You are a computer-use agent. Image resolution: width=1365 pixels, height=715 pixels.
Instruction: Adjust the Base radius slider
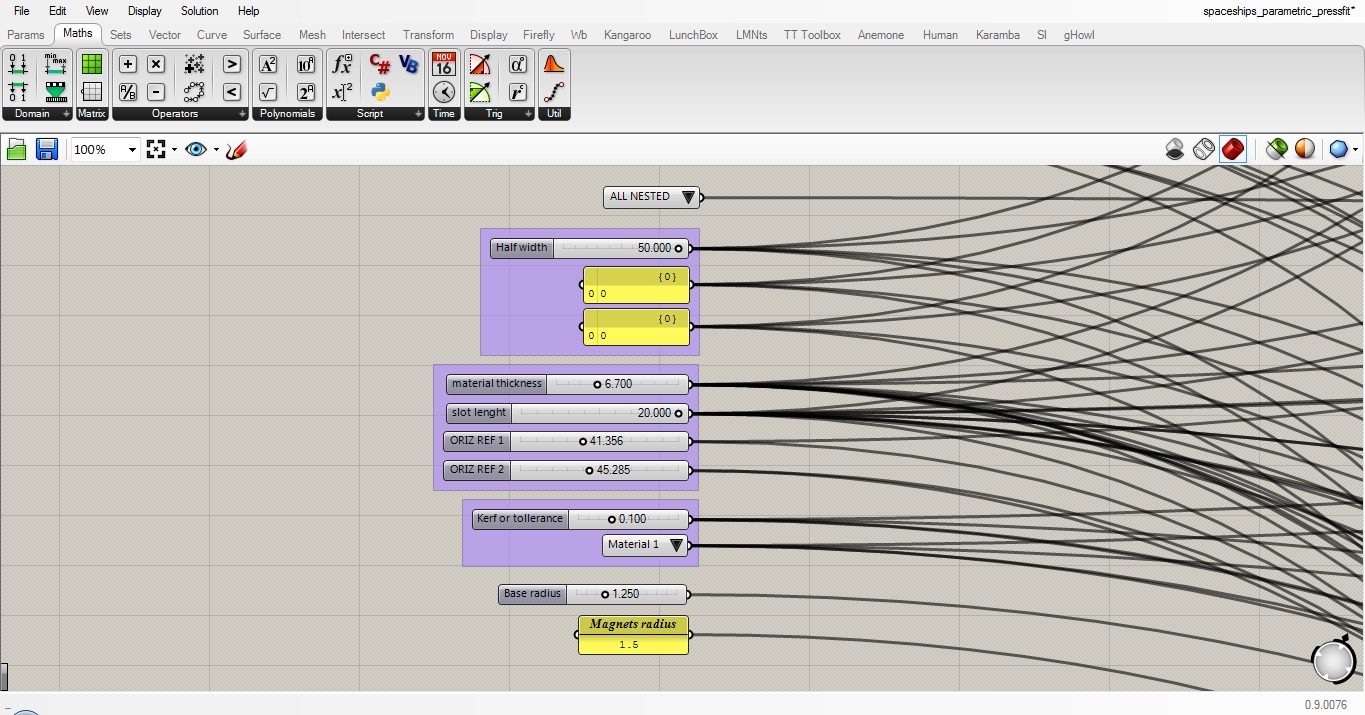pyautogui.click(x=593, y=594)
